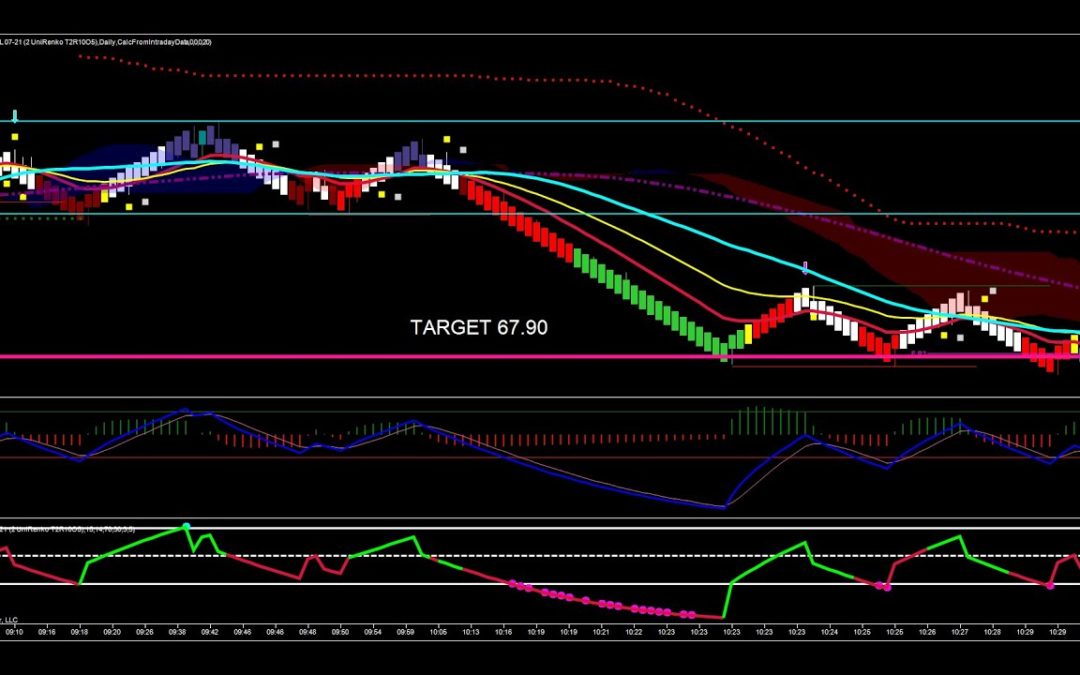Open the CalcFromIntradayData settings label
This screenshot has height=675, width=1080.
coord(153,42)
